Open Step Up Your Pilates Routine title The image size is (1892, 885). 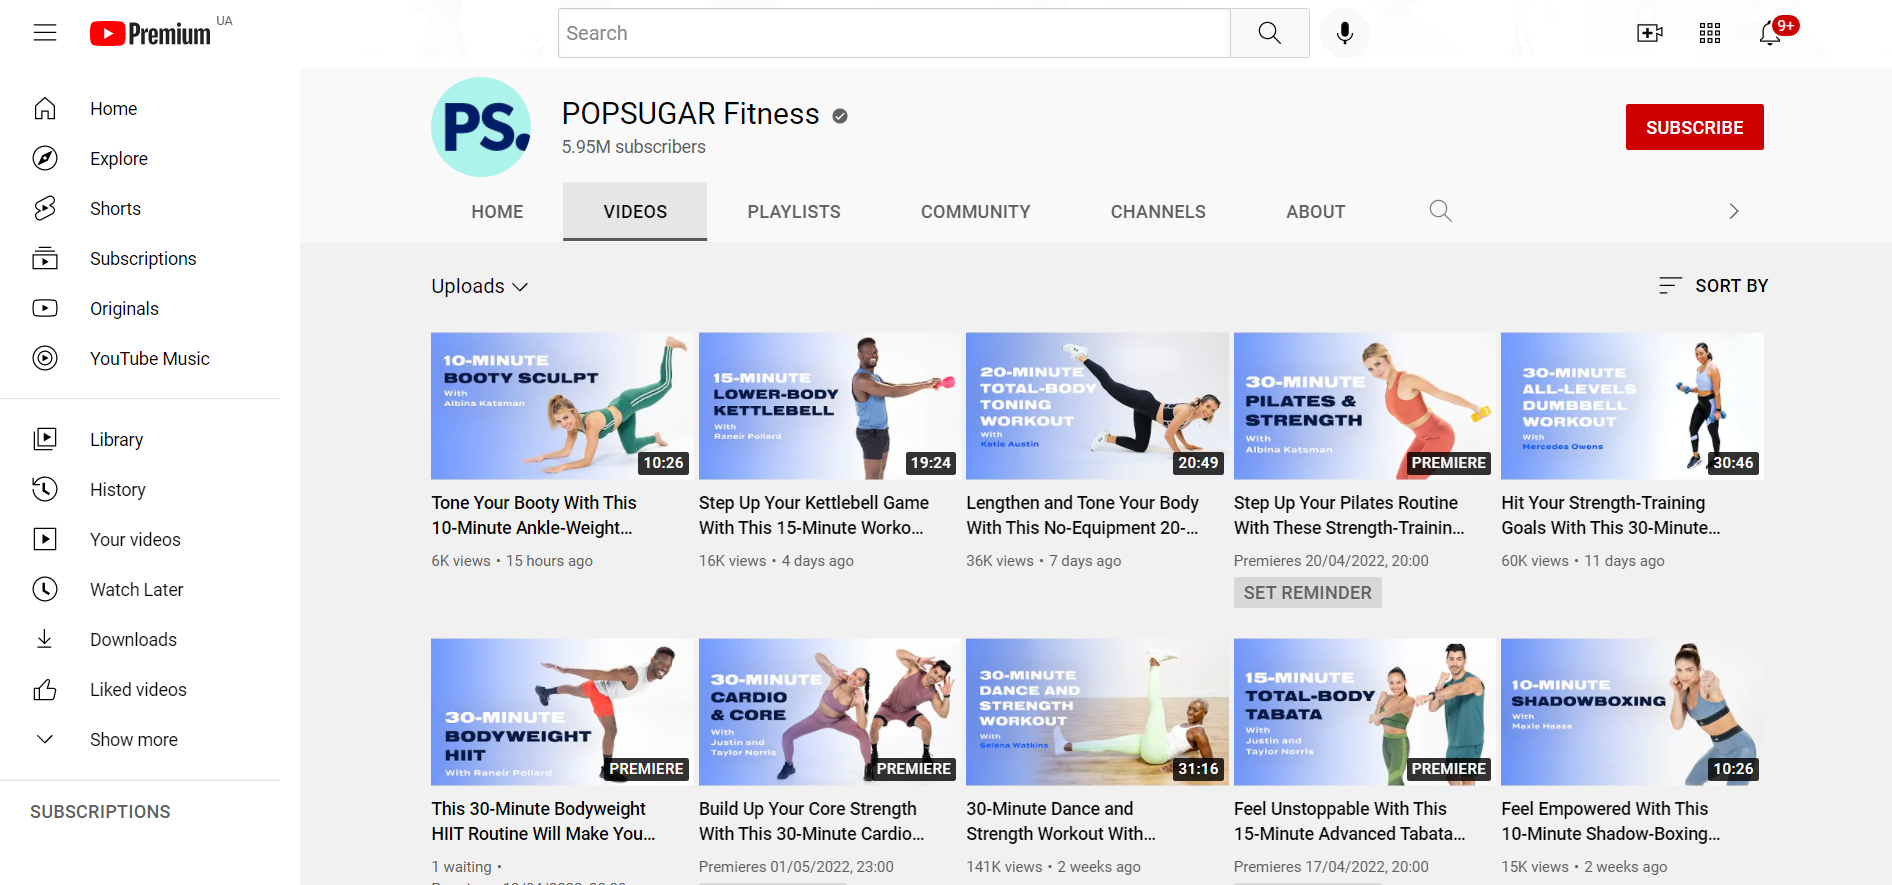point(1348,515)
